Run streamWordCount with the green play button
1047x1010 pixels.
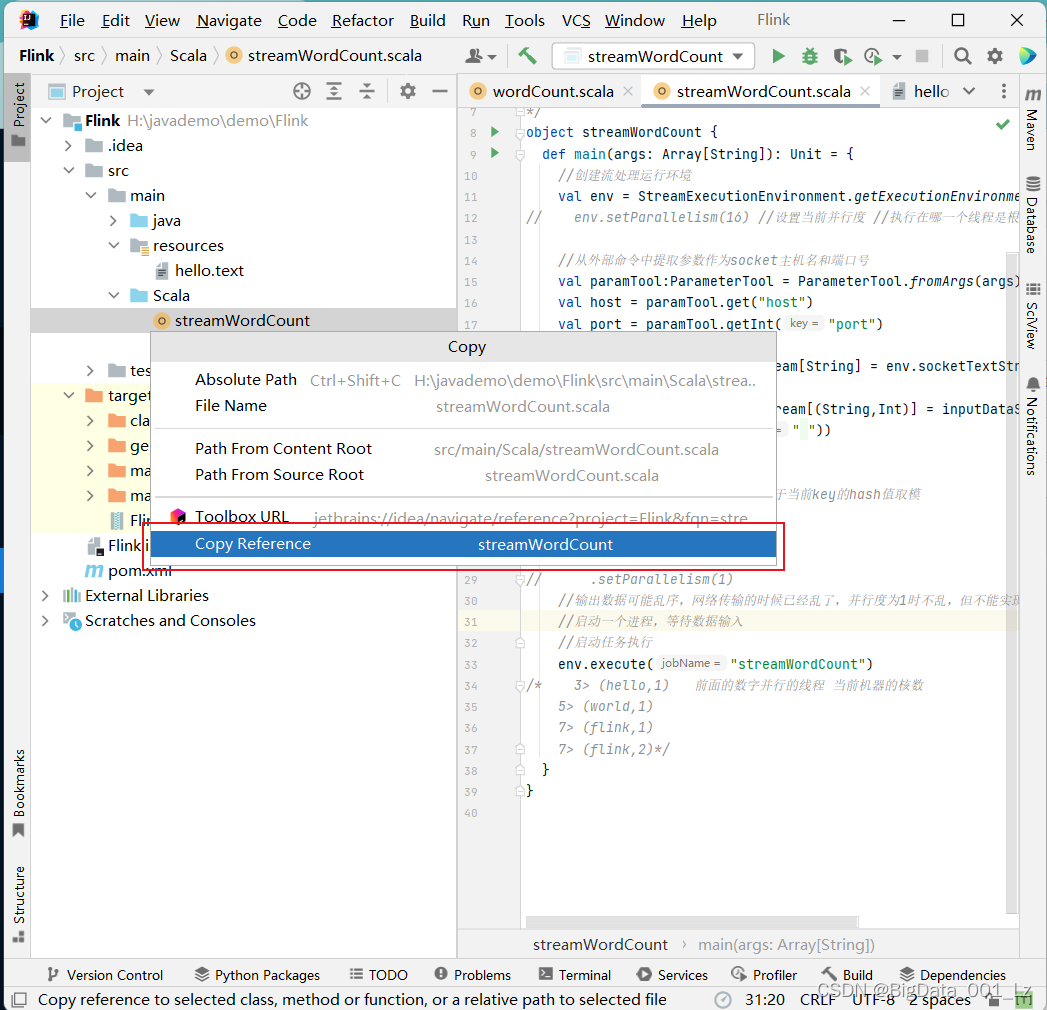click(778, 56)
